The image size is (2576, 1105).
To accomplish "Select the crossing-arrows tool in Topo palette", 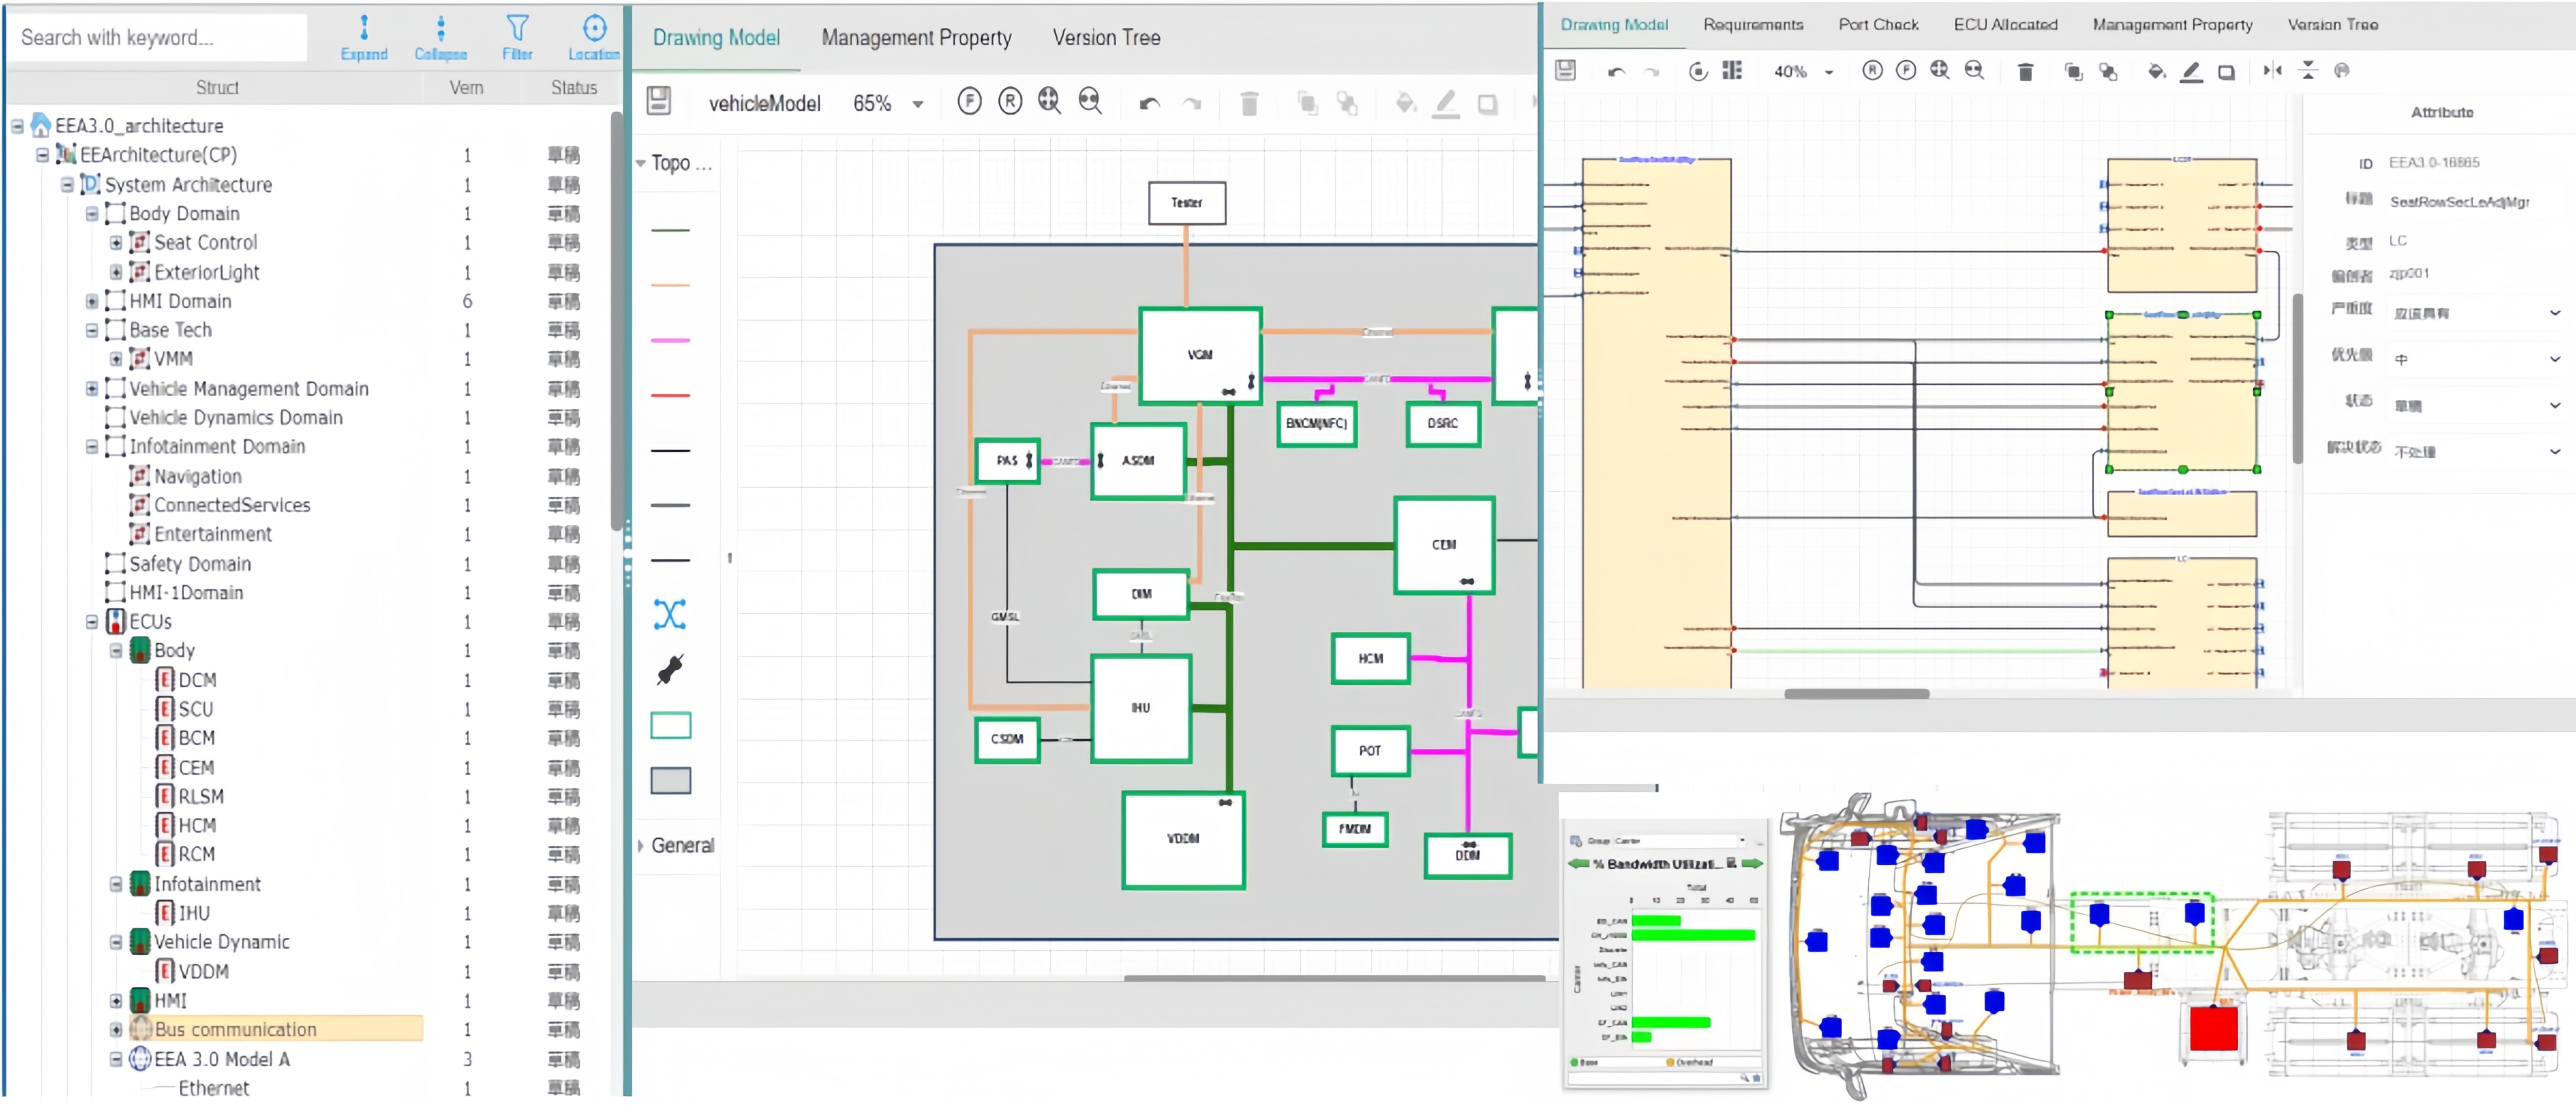I will [x=669, y=614].
